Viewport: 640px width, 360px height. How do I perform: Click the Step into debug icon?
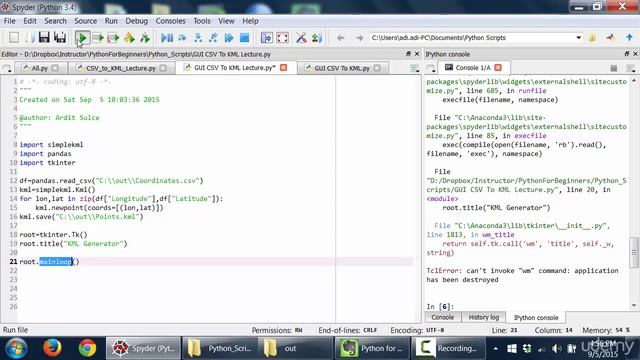coord(198,38)
